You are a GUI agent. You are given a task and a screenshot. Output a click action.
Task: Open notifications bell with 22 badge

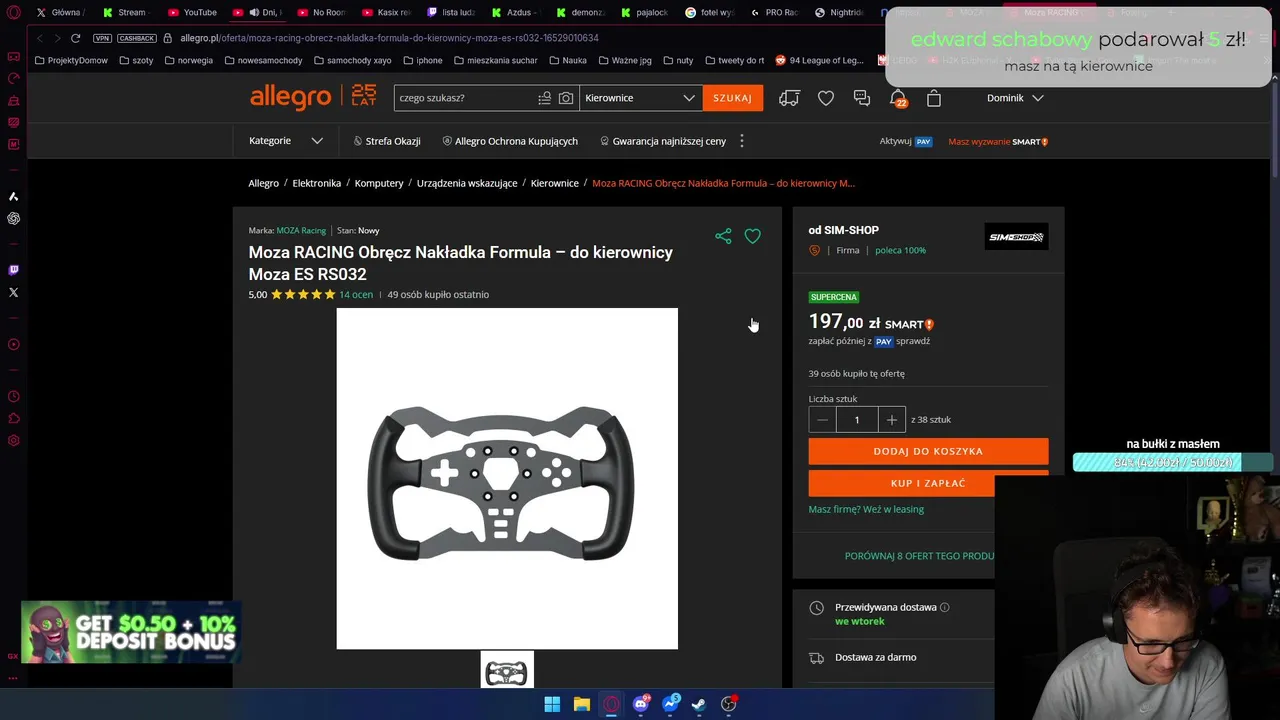click(898, 98)
